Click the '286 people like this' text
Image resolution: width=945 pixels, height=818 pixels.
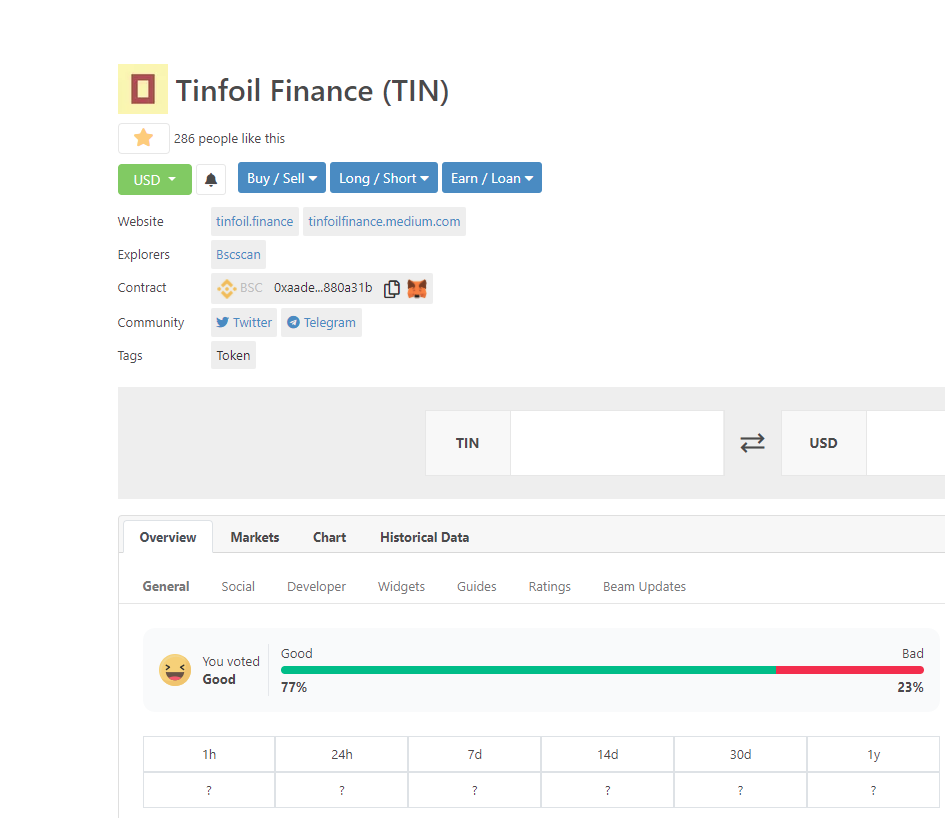pyautogui.click(x=230, y=139)
